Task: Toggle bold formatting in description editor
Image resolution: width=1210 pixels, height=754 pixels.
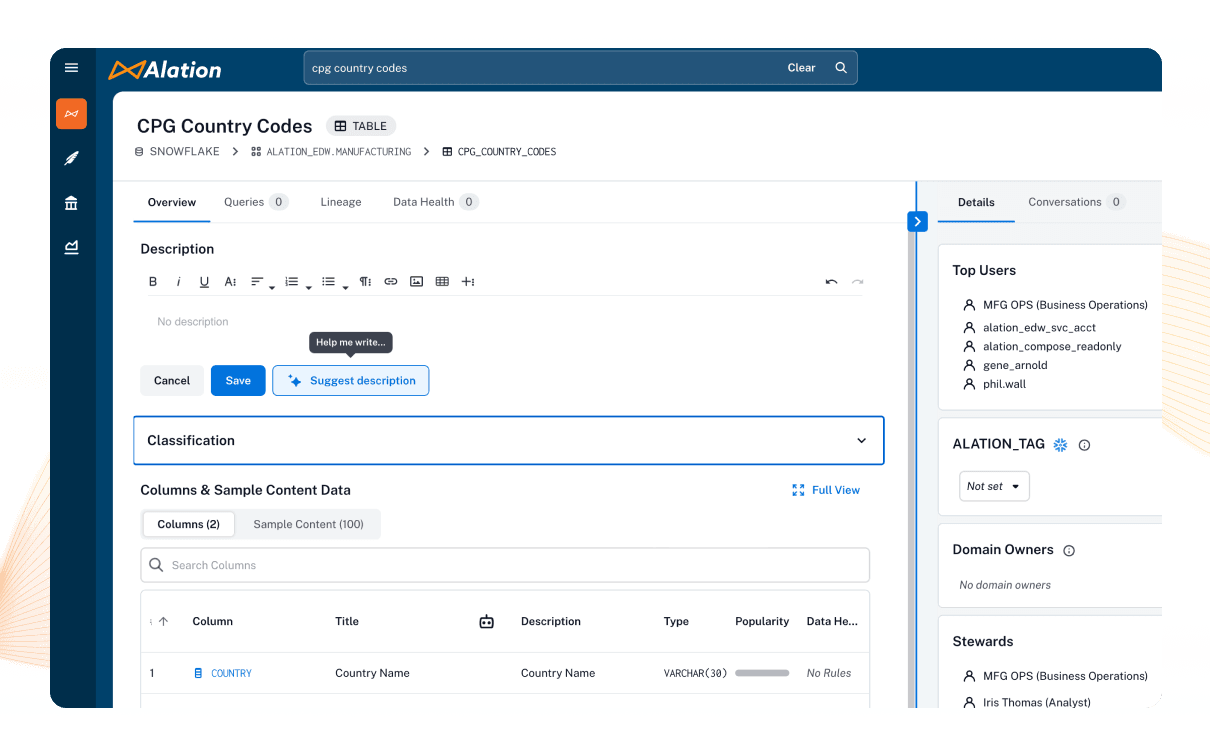Action: pos(153,282)
